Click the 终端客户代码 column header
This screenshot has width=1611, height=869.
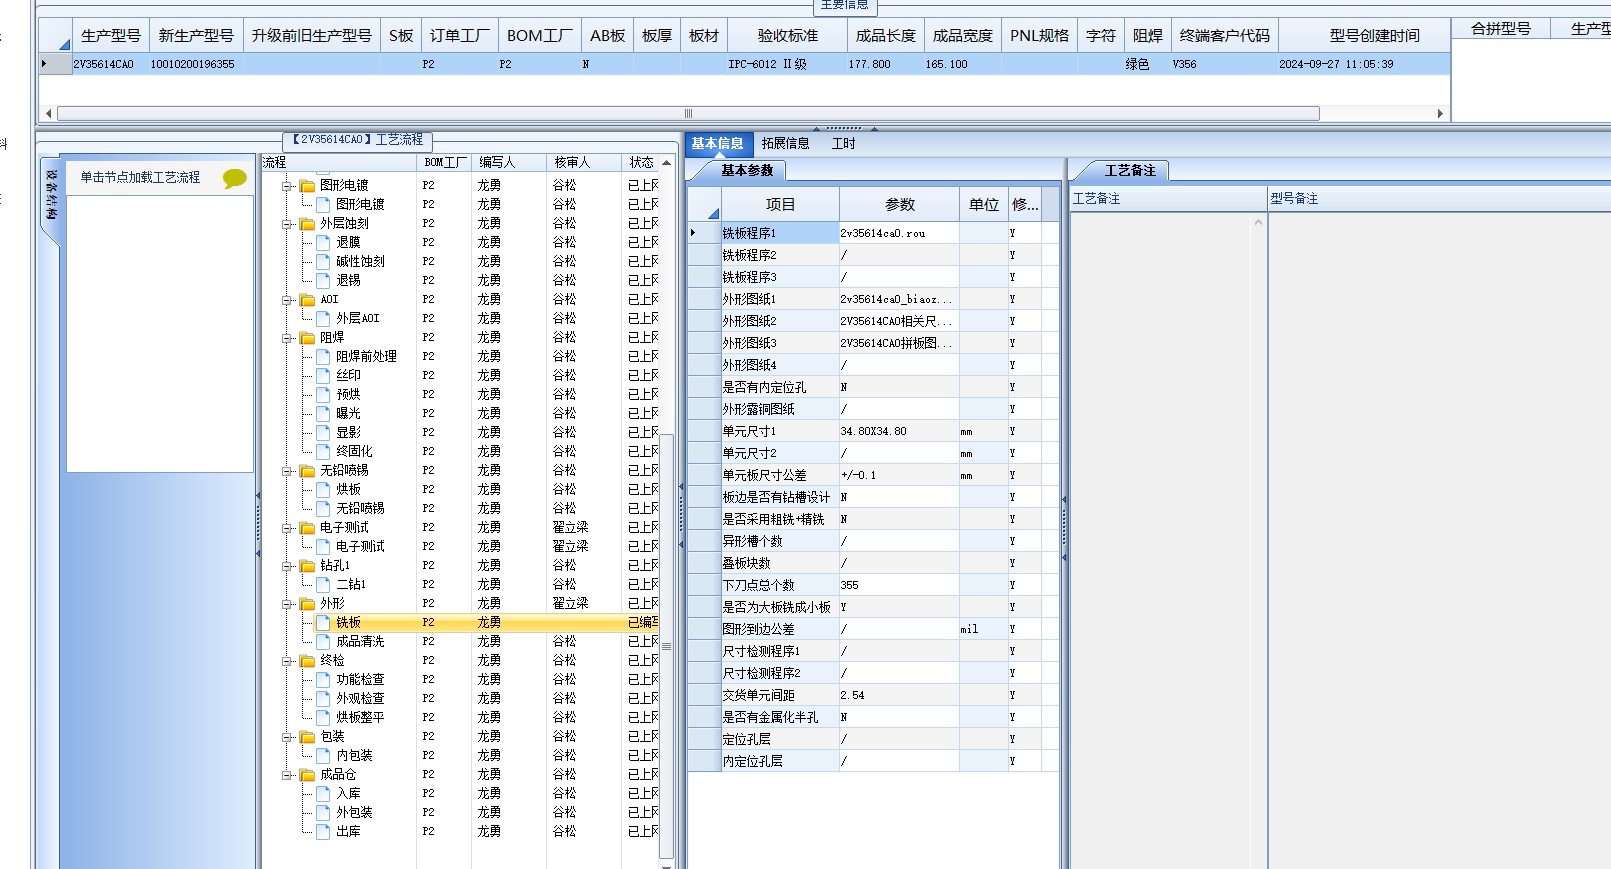[x=1224, y=36]
